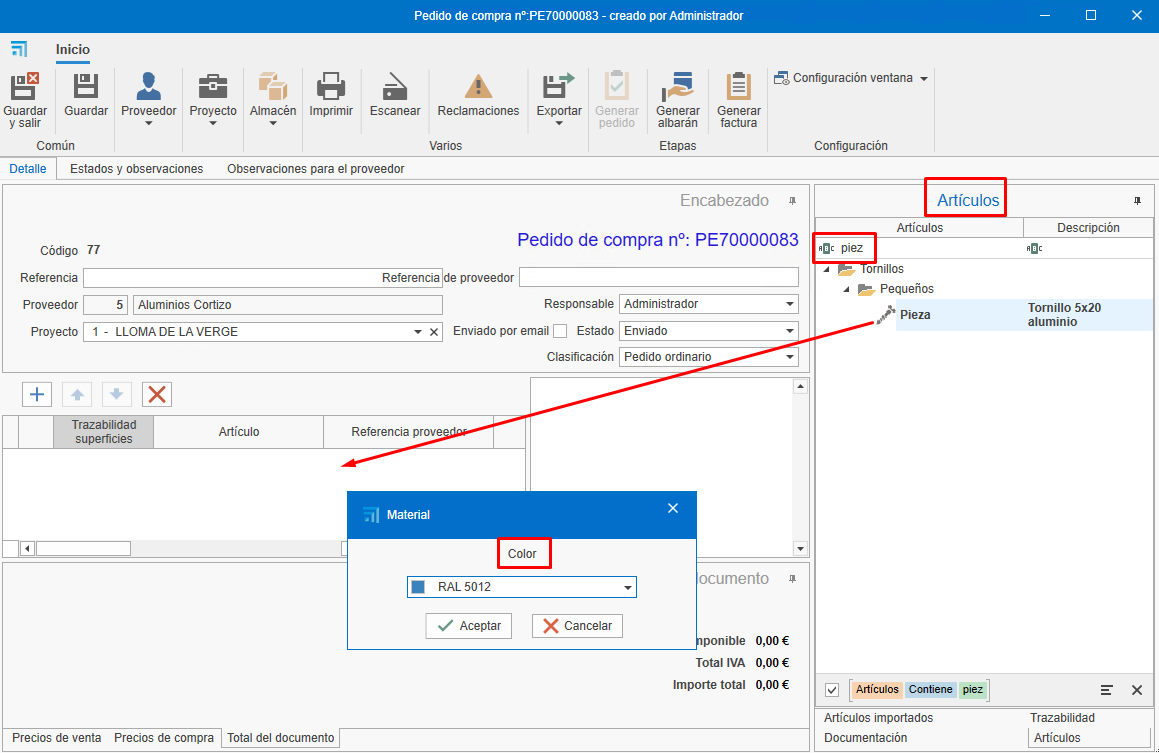Click the Descripción filter field
The image size is (1159, 753).
coord(1088,248)
